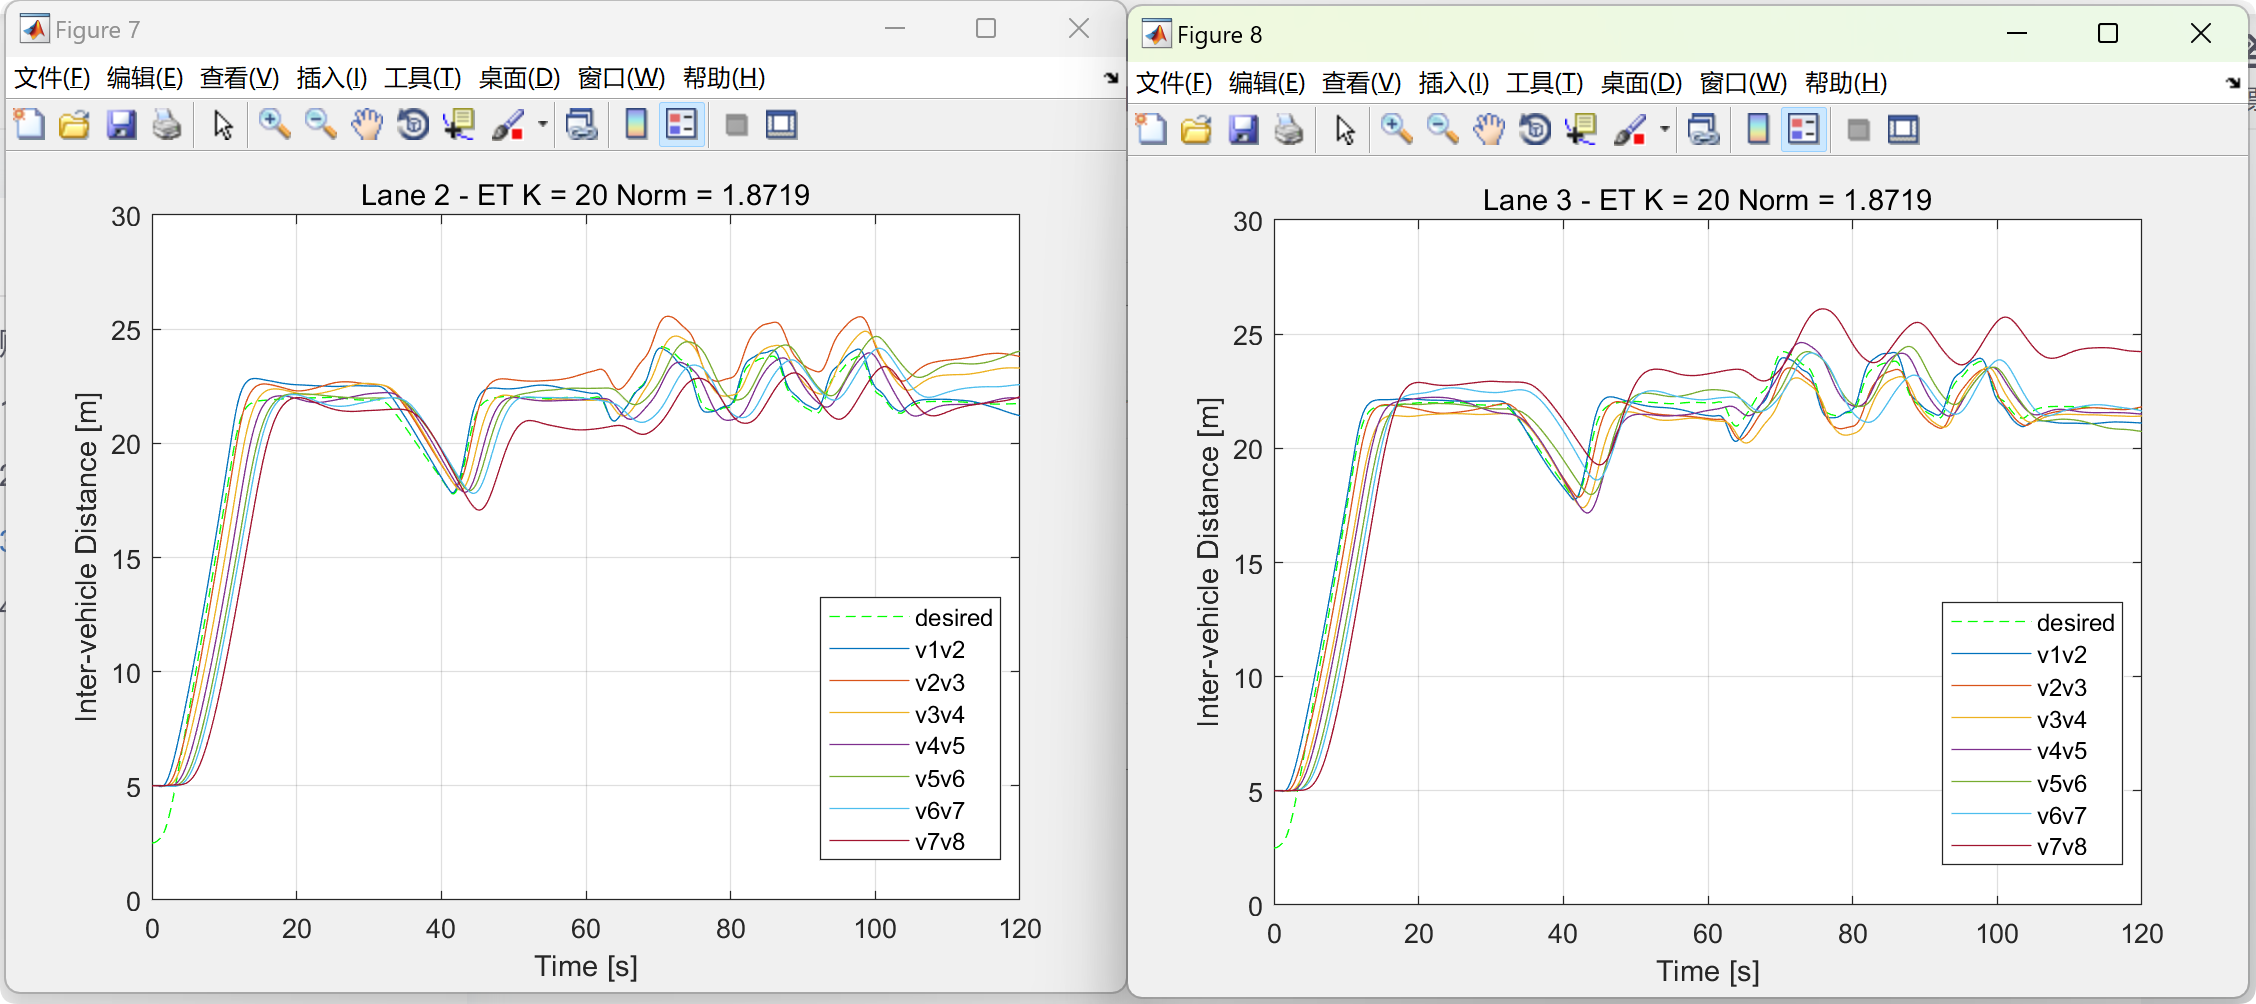Viewport: 2256px width, 1004px height.
Task: Activate Zoom In tool in Figure 7
Action: (x=274, y=125)
